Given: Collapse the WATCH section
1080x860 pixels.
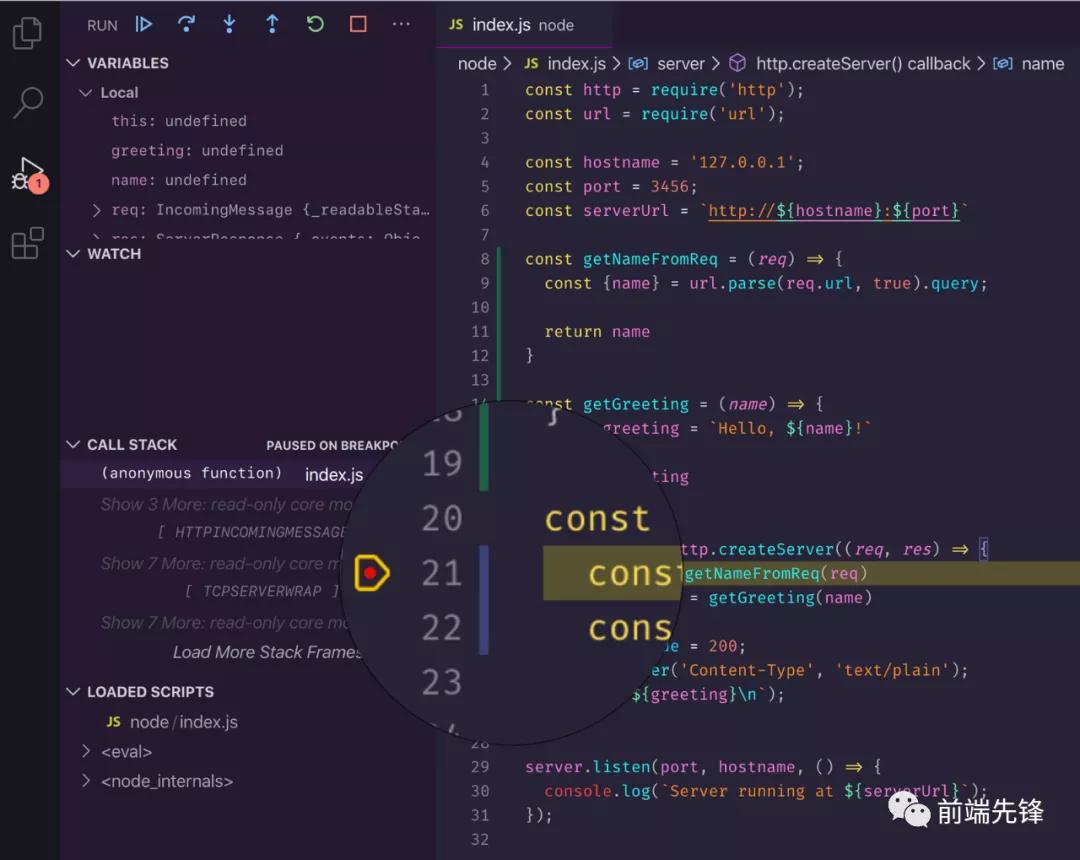Looking at the screenshot, I should click(73, 253).
